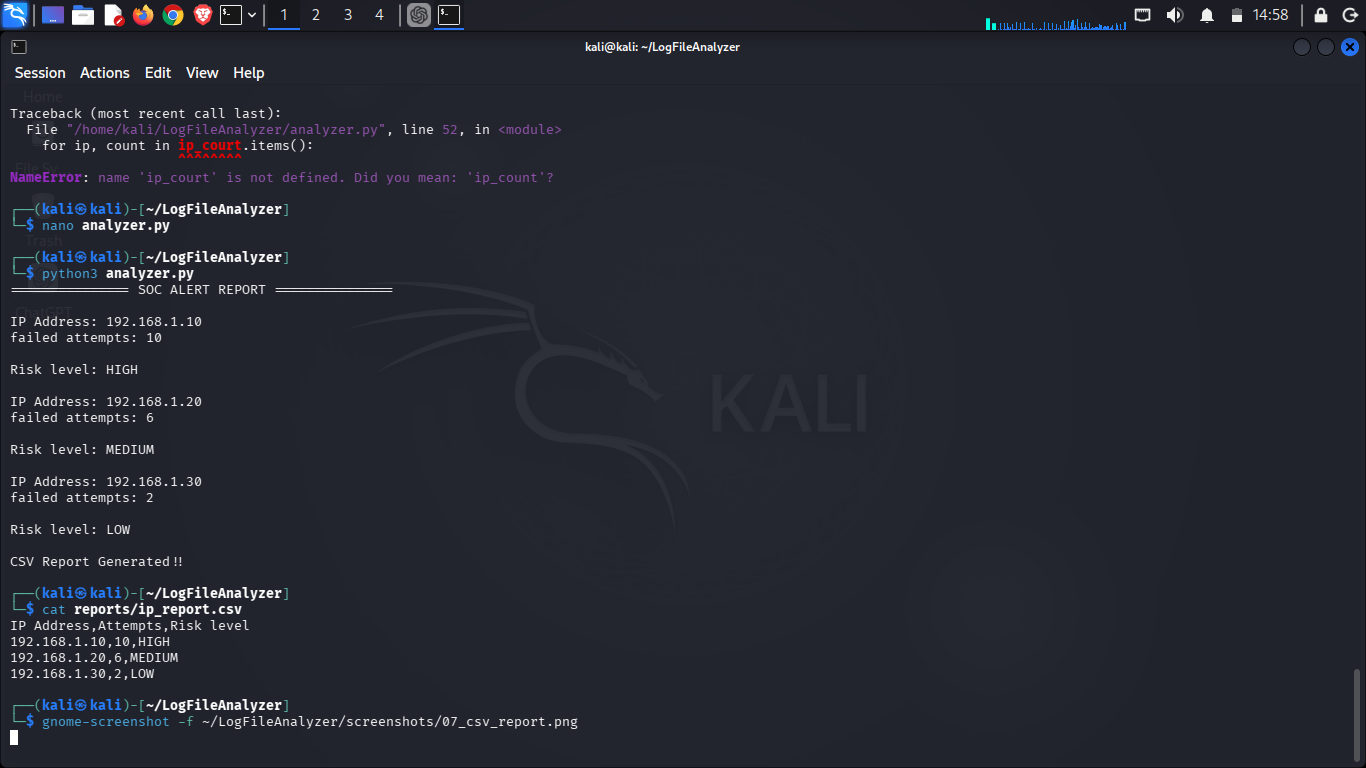This screenshot has width=1366, height=768.
Task: Minimize the terminal window
Action: coord(1302,47)
